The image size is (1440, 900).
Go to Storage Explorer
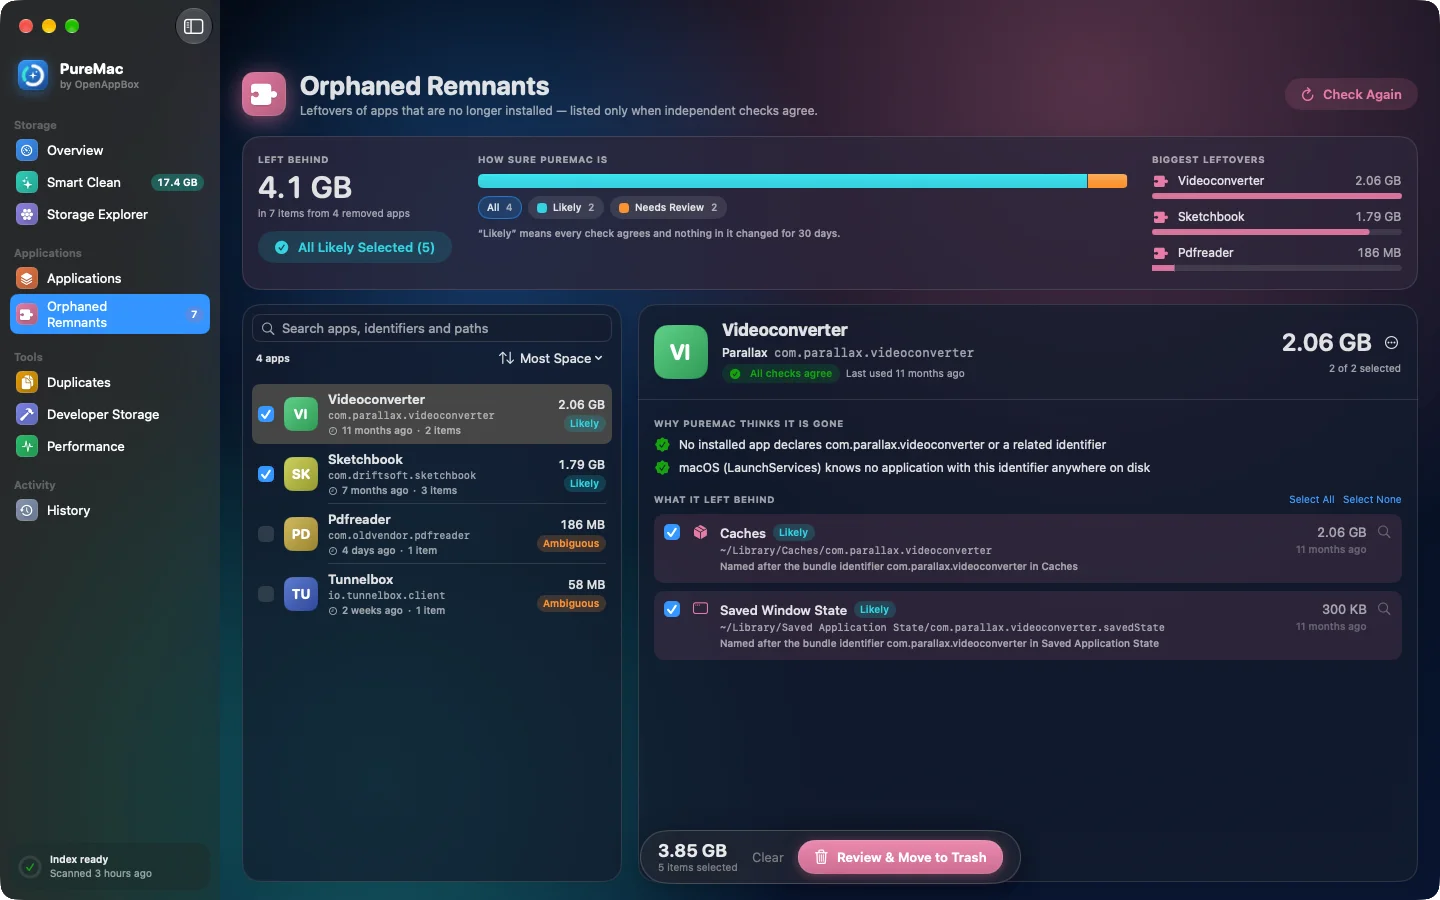pyautogui.click(x=110, y=215)
